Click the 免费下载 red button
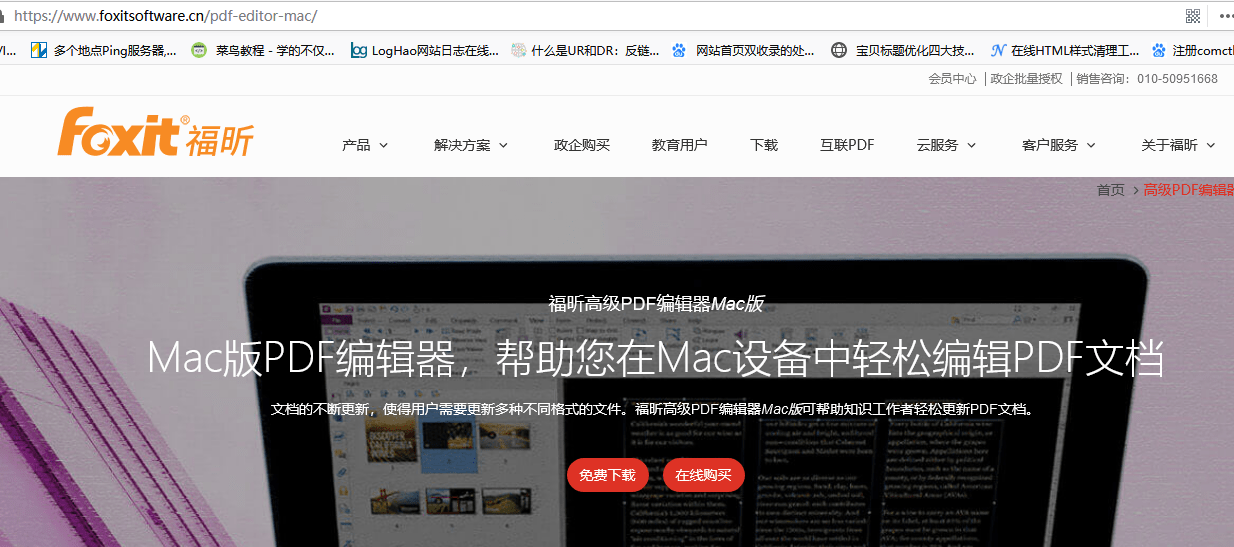The image size is (1234, 547). click(x=608, y=475)
